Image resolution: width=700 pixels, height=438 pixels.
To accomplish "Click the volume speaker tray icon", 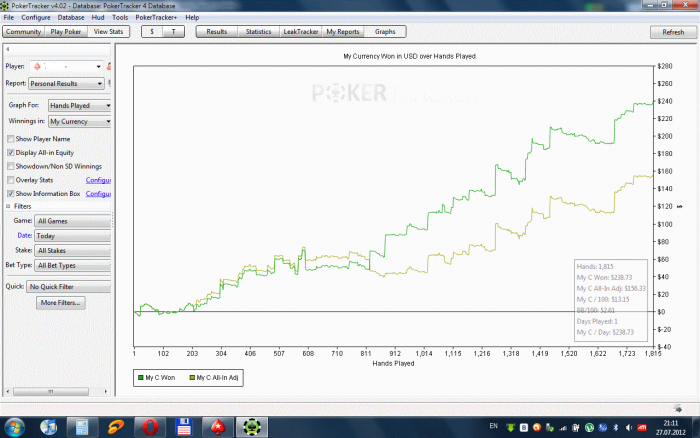I will [x=629, y=427].
